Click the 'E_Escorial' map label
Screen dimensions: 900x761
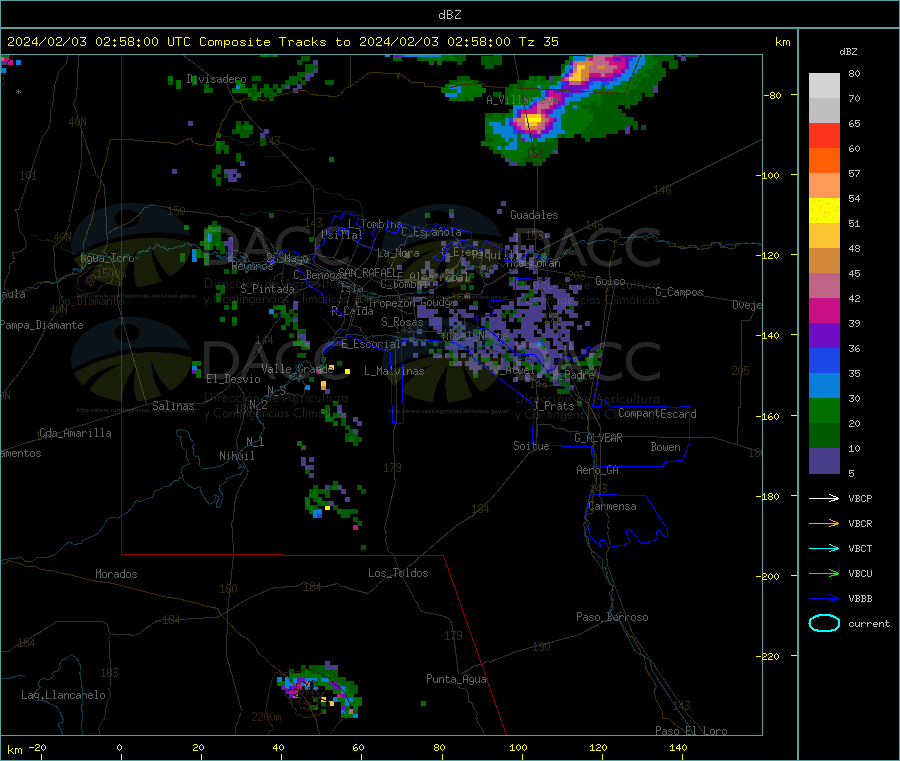point(371,344)
